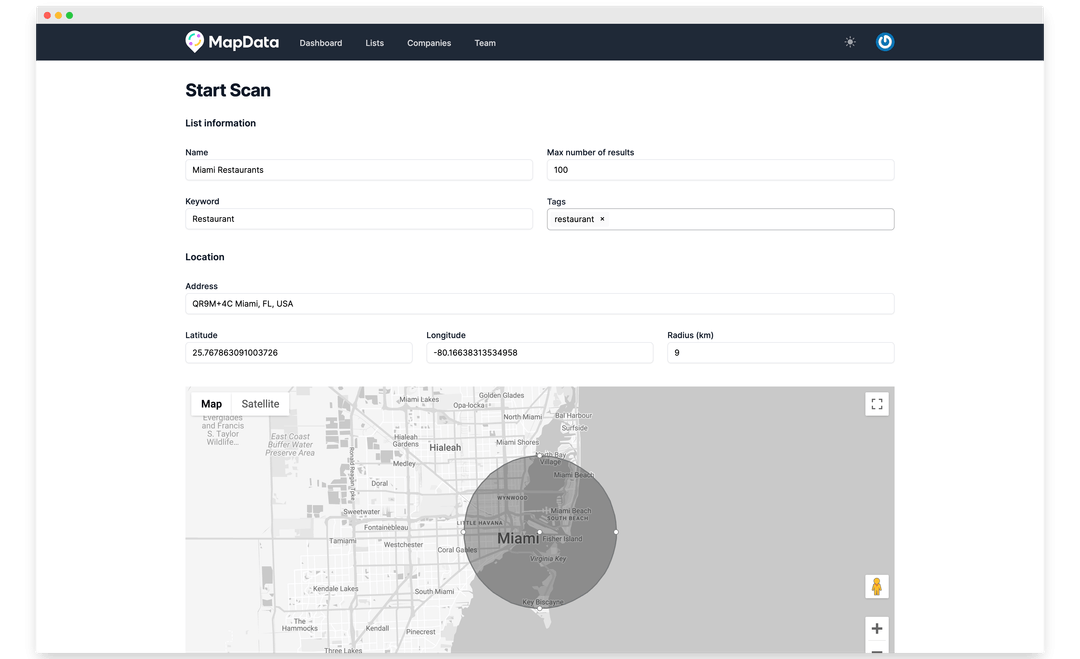The width and height of the screenshot is (1080, 659).
Task: Click the Latitude input field
Action: (x=299, y=353)
